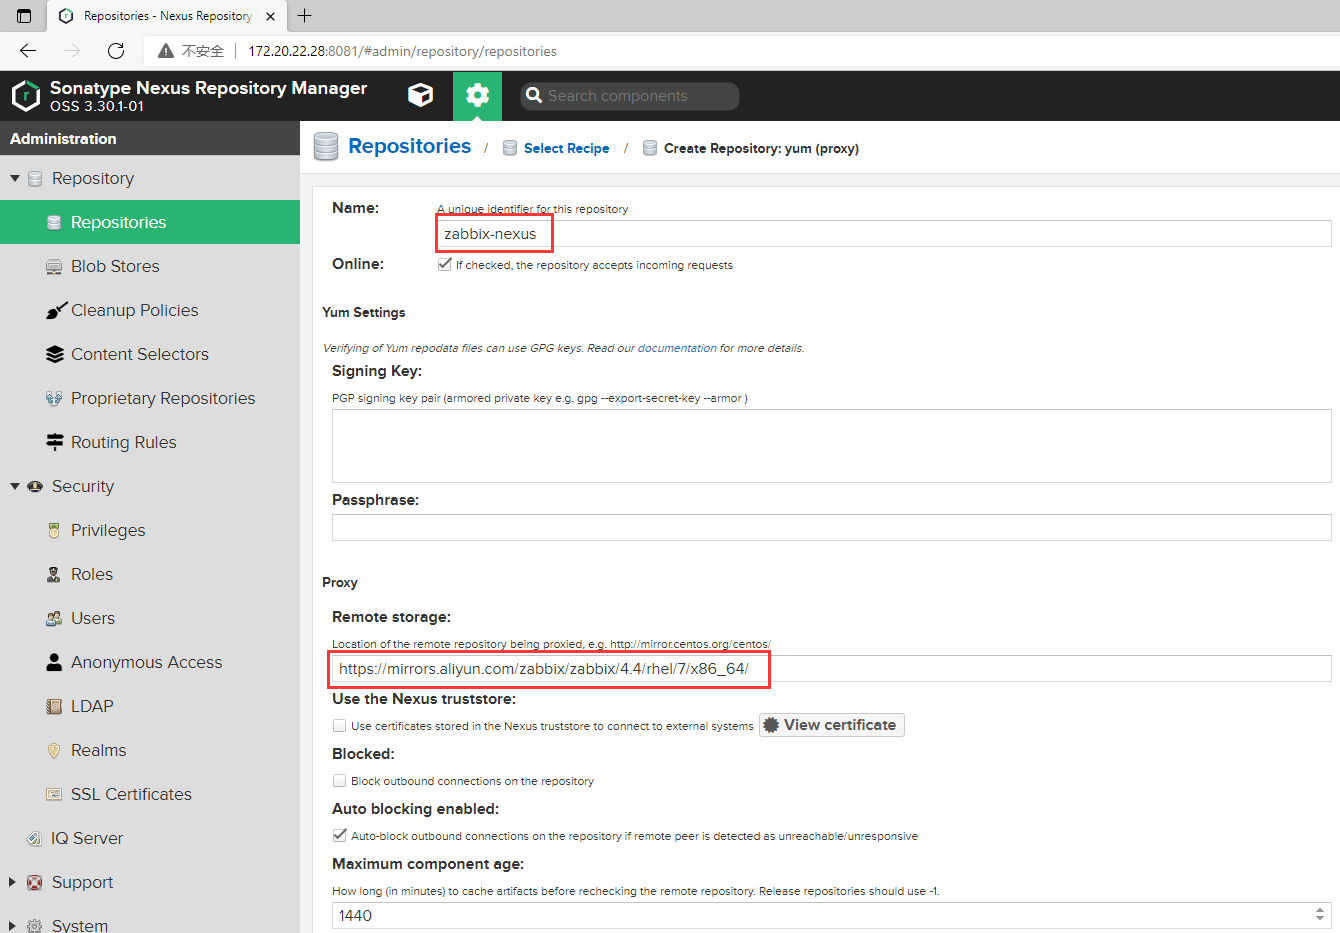Image resolution: width=1340 pixels, height=933 pixels.
Task: Click the browser address bar URL
Action: click(402, 51)
